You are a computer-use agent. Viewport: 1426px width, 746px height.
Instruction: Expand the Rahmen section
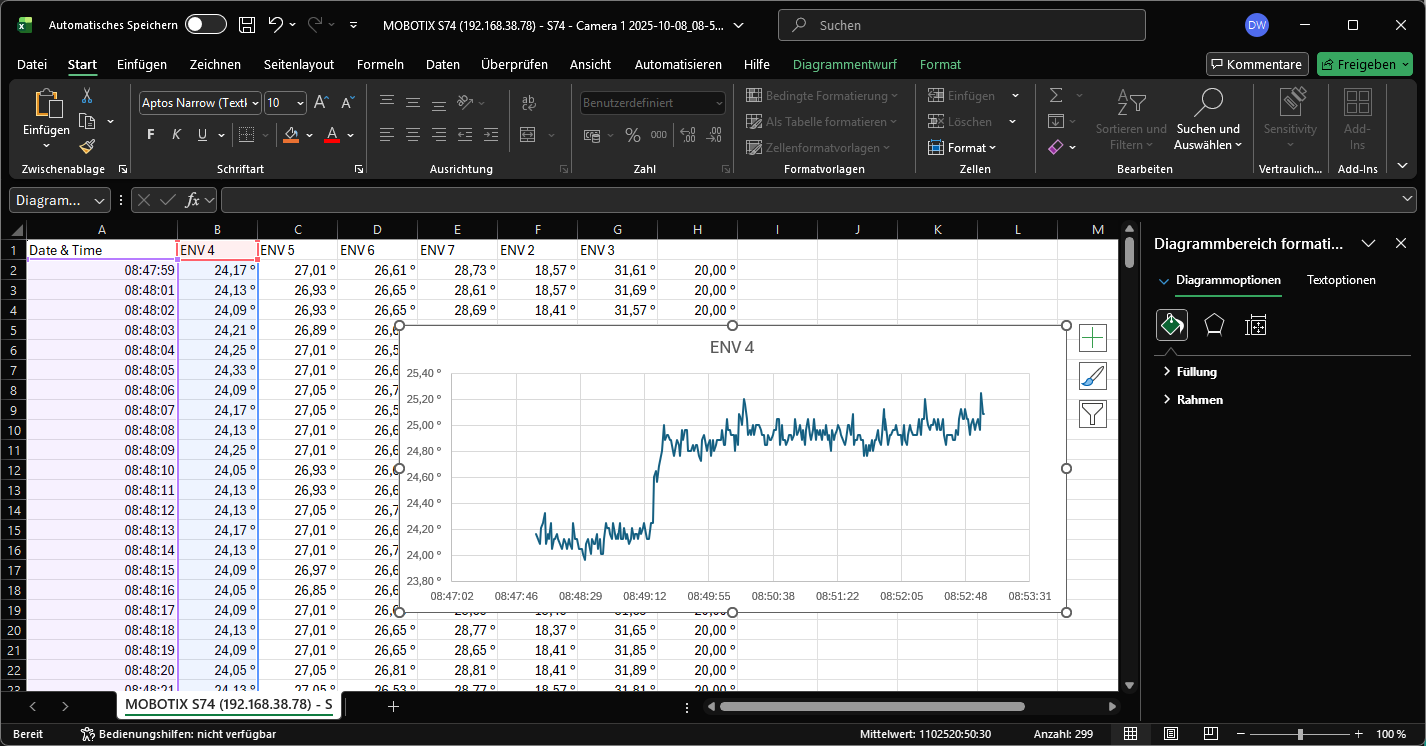click(x=1199, y=399)
